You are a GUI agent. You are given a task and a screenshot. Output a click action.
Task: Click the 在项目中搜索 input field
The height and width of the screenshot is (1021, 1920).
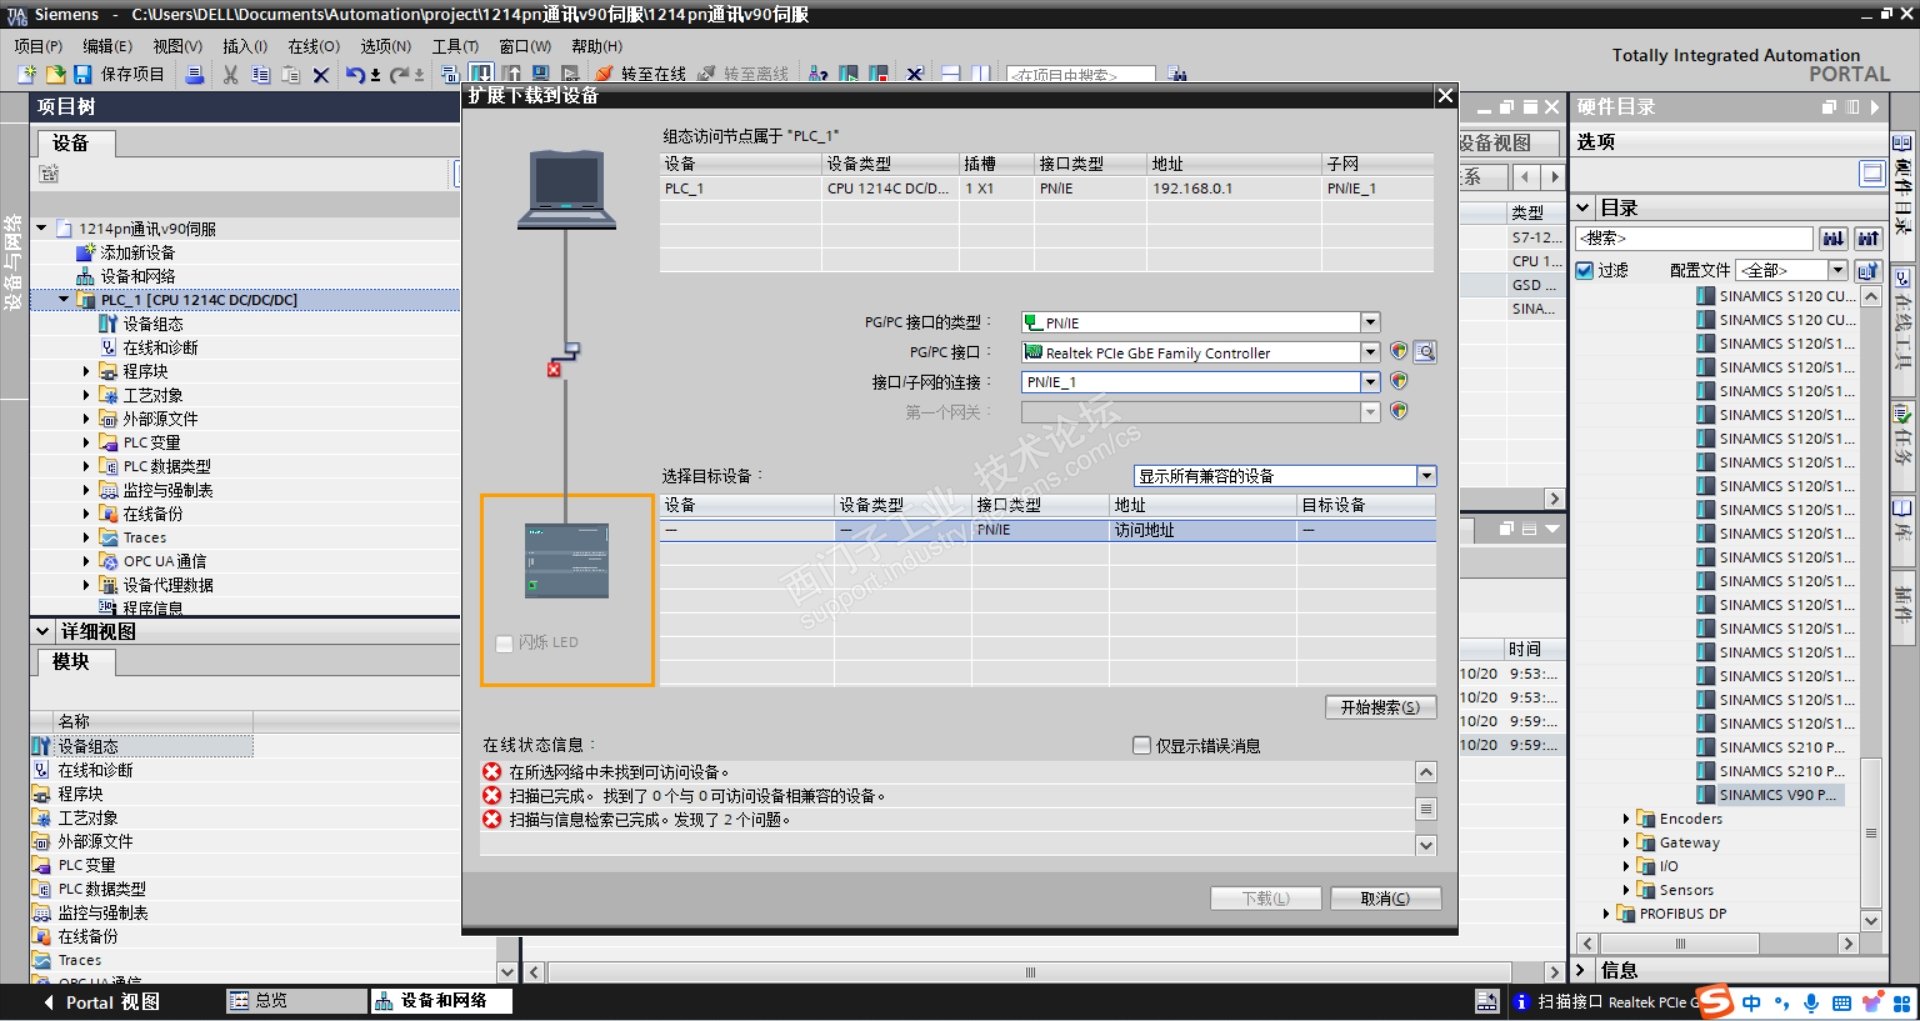point(1081,74)
